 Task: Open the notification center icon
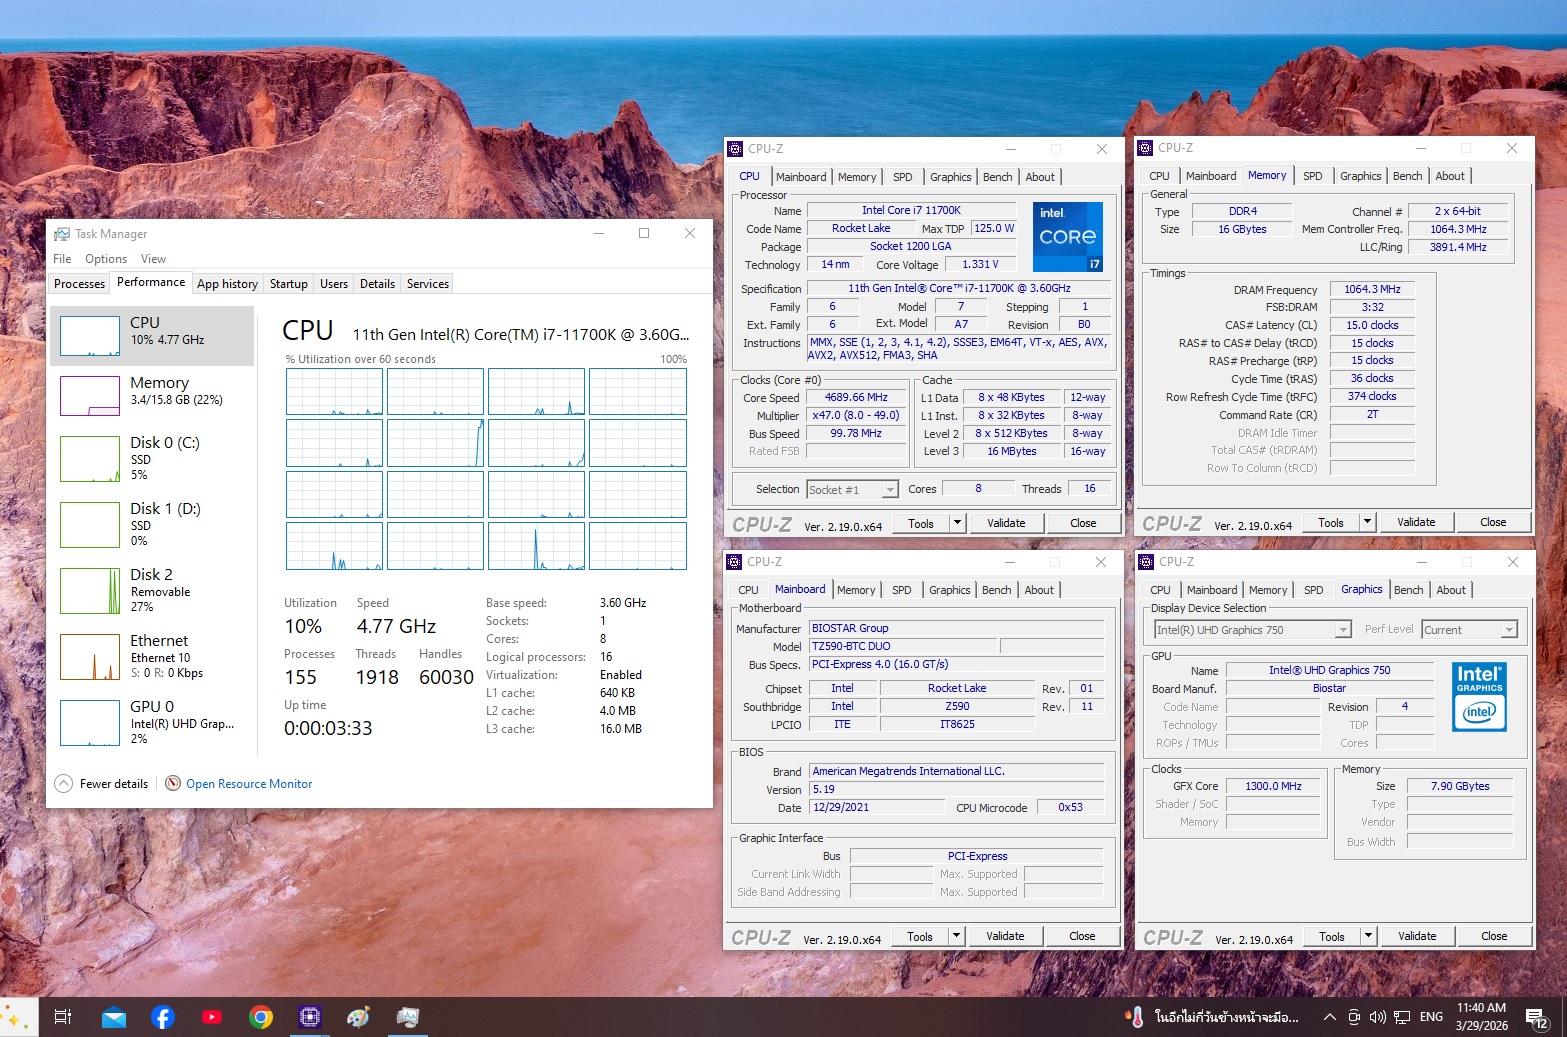click(1536, 1018)
